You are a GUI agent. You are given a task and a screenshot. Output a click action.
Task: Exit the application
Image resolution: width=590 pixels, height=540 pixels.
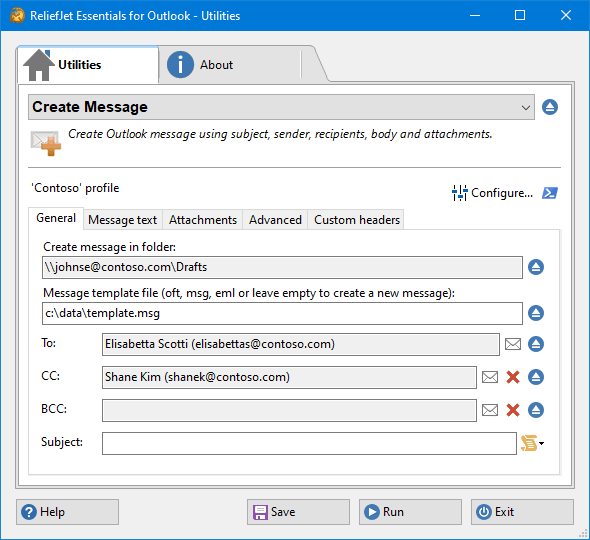click(522, 512)
